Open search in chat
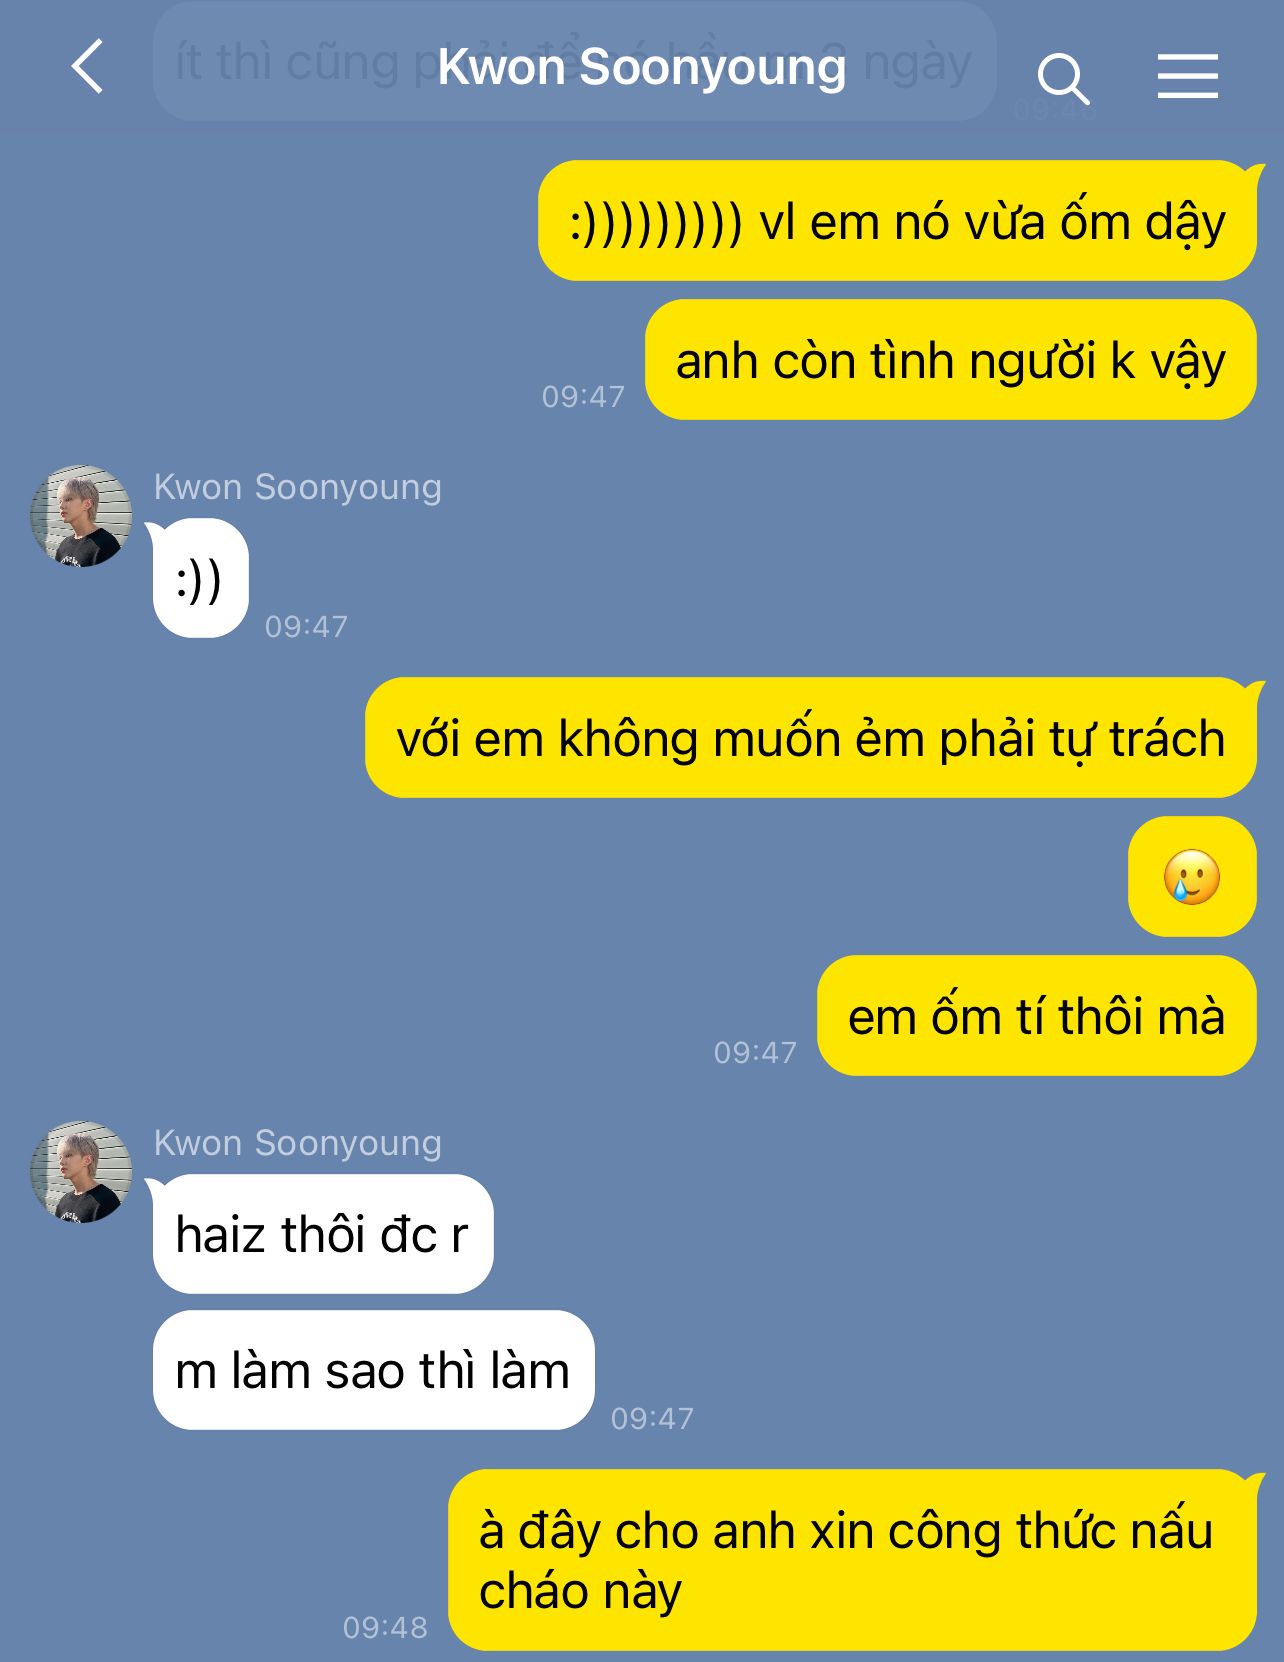The width and height of the screenshot is (1284, 1662). coord(1062,79)
